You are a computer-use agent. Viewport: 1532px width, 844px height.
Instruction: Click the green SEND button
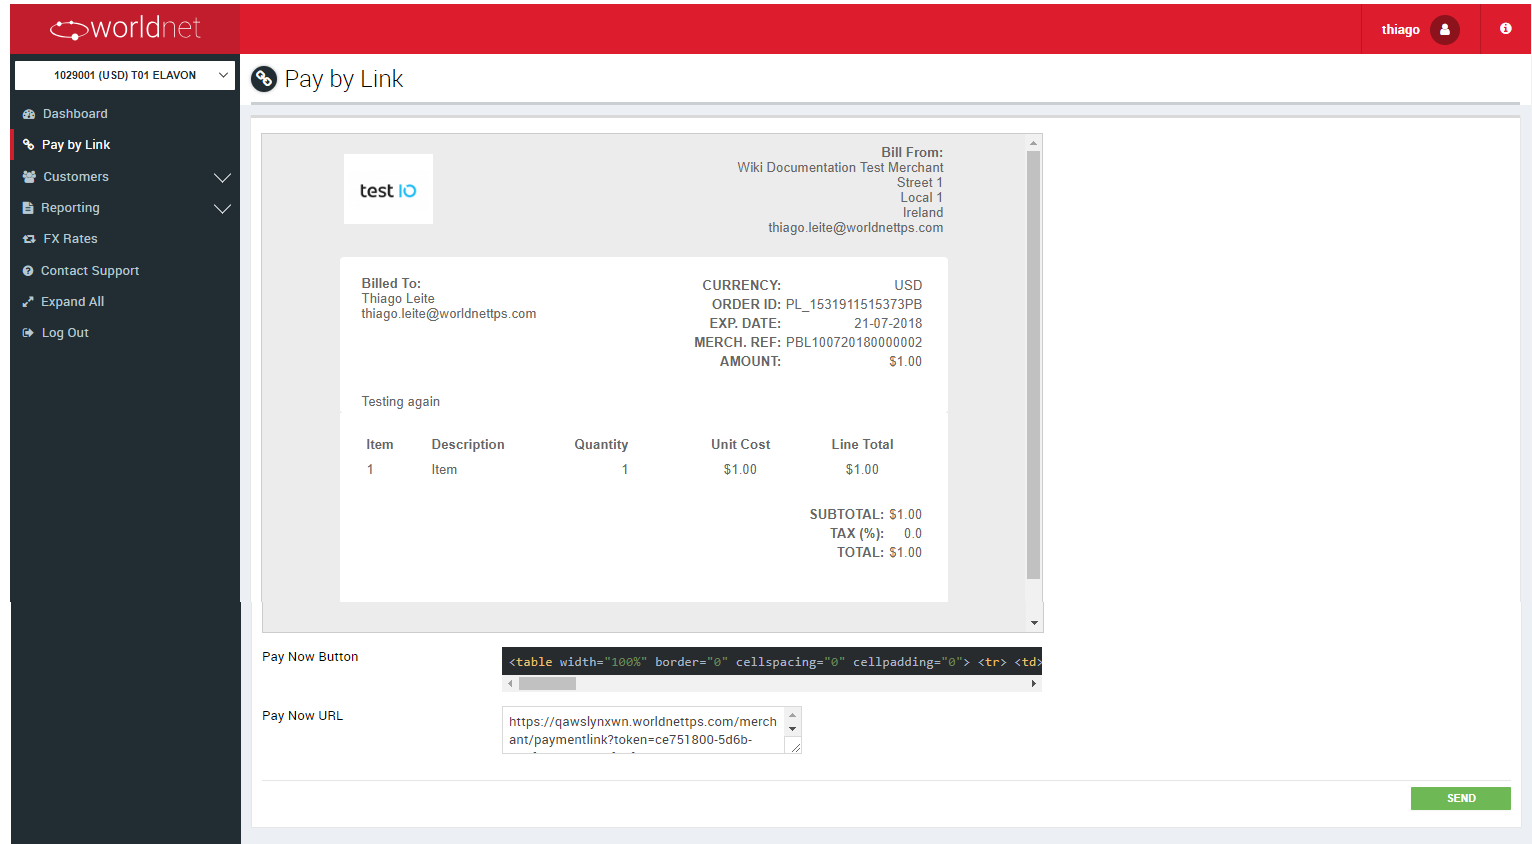pyautogui.click(x=1461, y=798)
